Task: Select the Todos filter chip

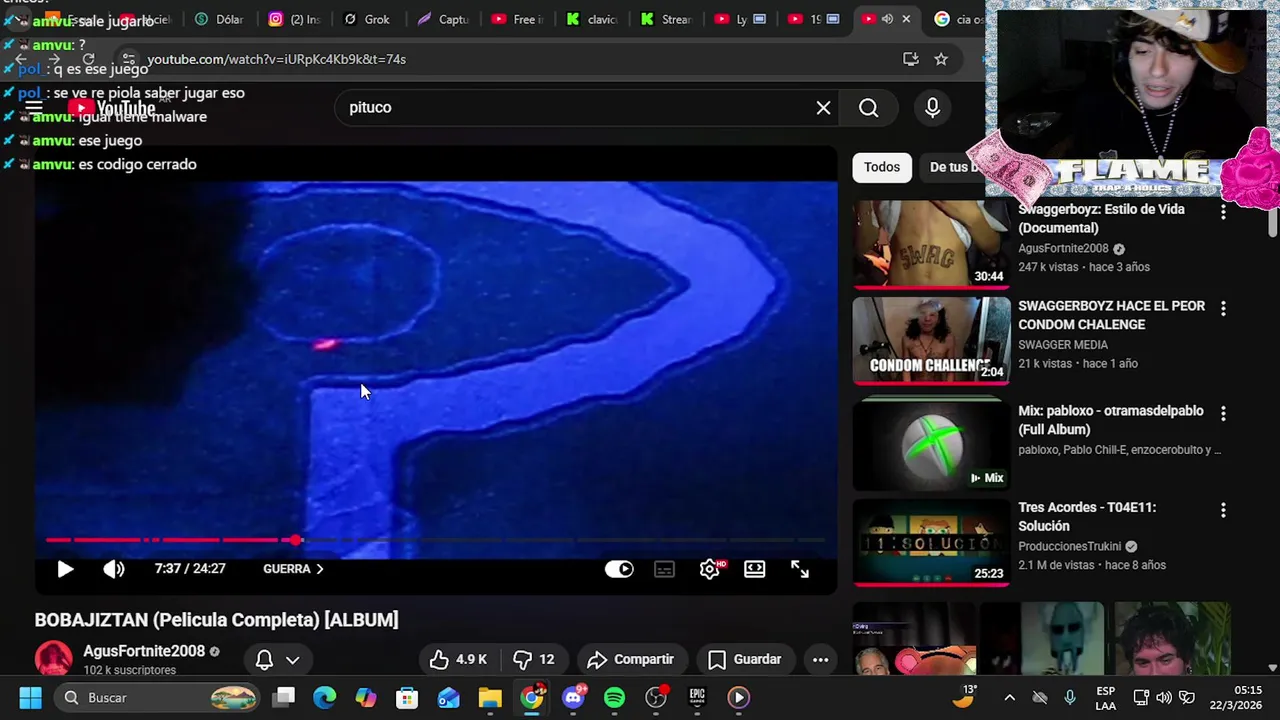Action: click(882, 167)
